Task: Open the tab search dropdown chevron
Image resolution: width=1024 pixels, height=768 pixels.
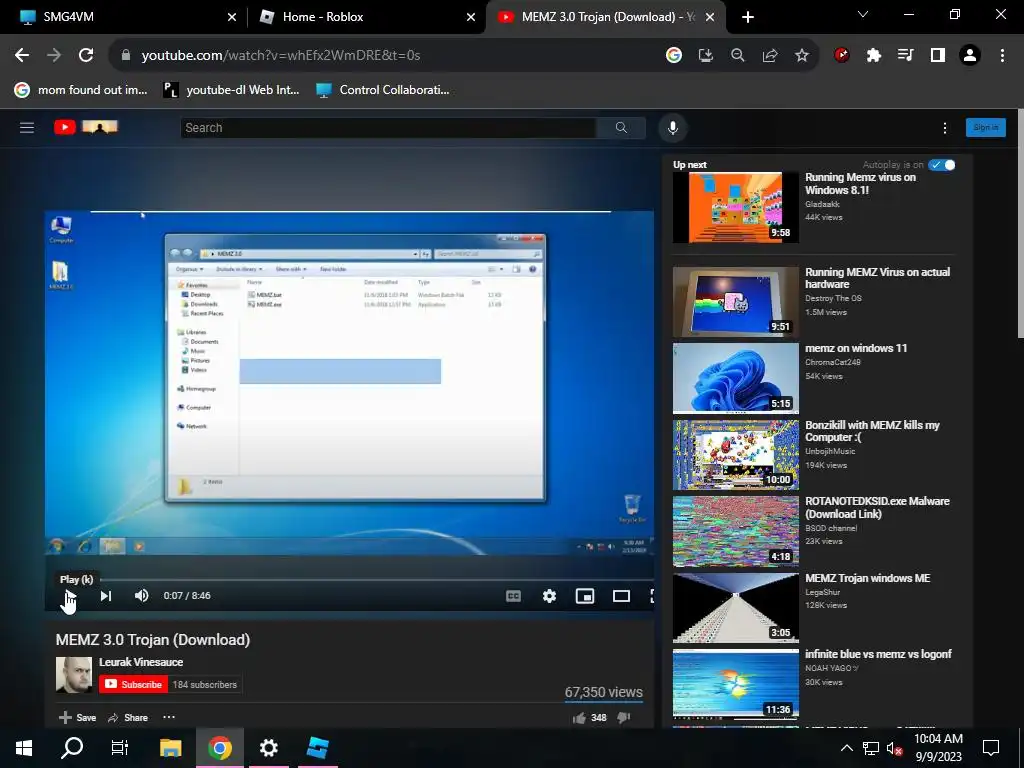Action: coord(863,14)
